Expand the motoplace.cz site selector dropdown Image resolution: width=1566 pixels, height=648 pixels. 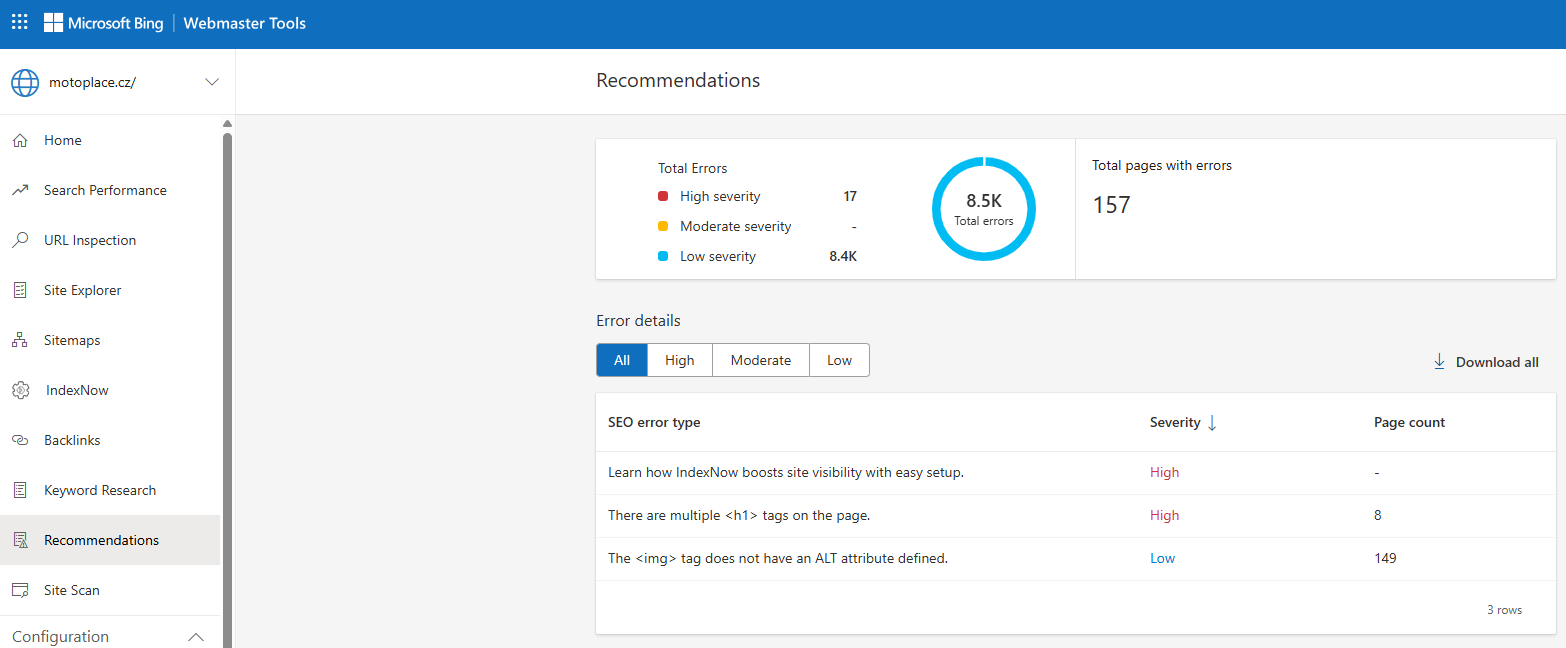tap(211, 82)
